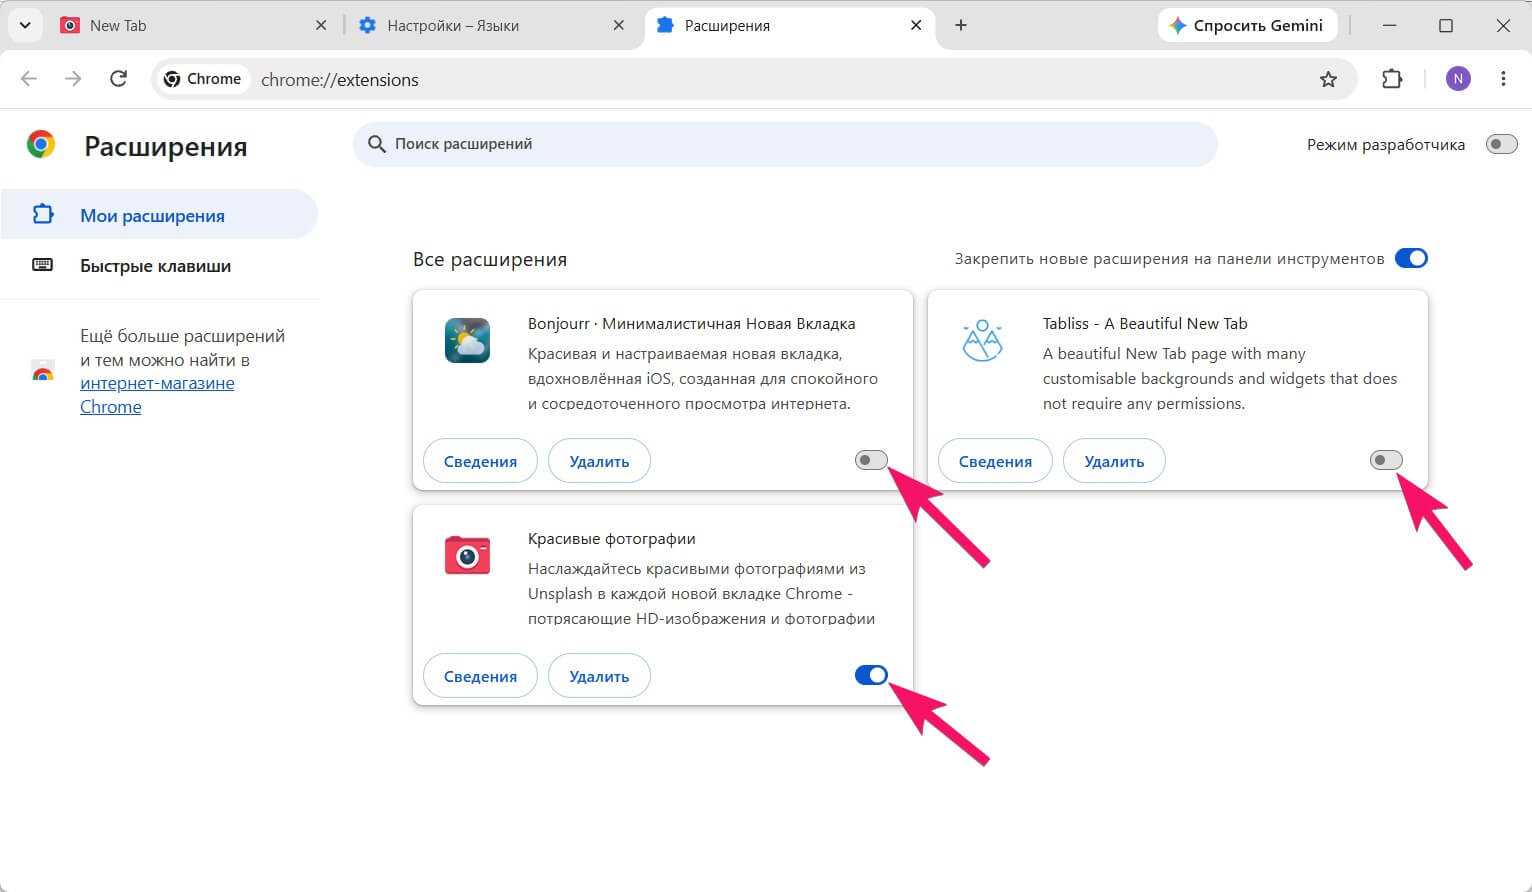Open the profile avatar N
The height and width of the screenshot is (892, 1532).
1458,79
